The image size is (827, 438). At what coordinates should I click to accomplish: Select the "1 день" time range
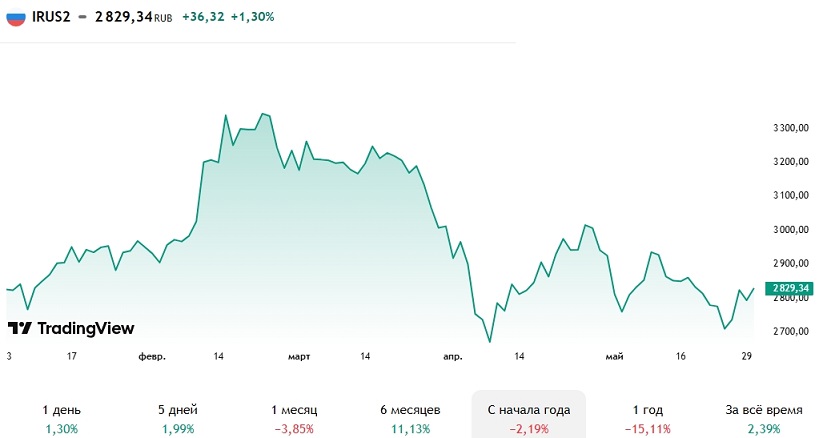click(62, 419)
